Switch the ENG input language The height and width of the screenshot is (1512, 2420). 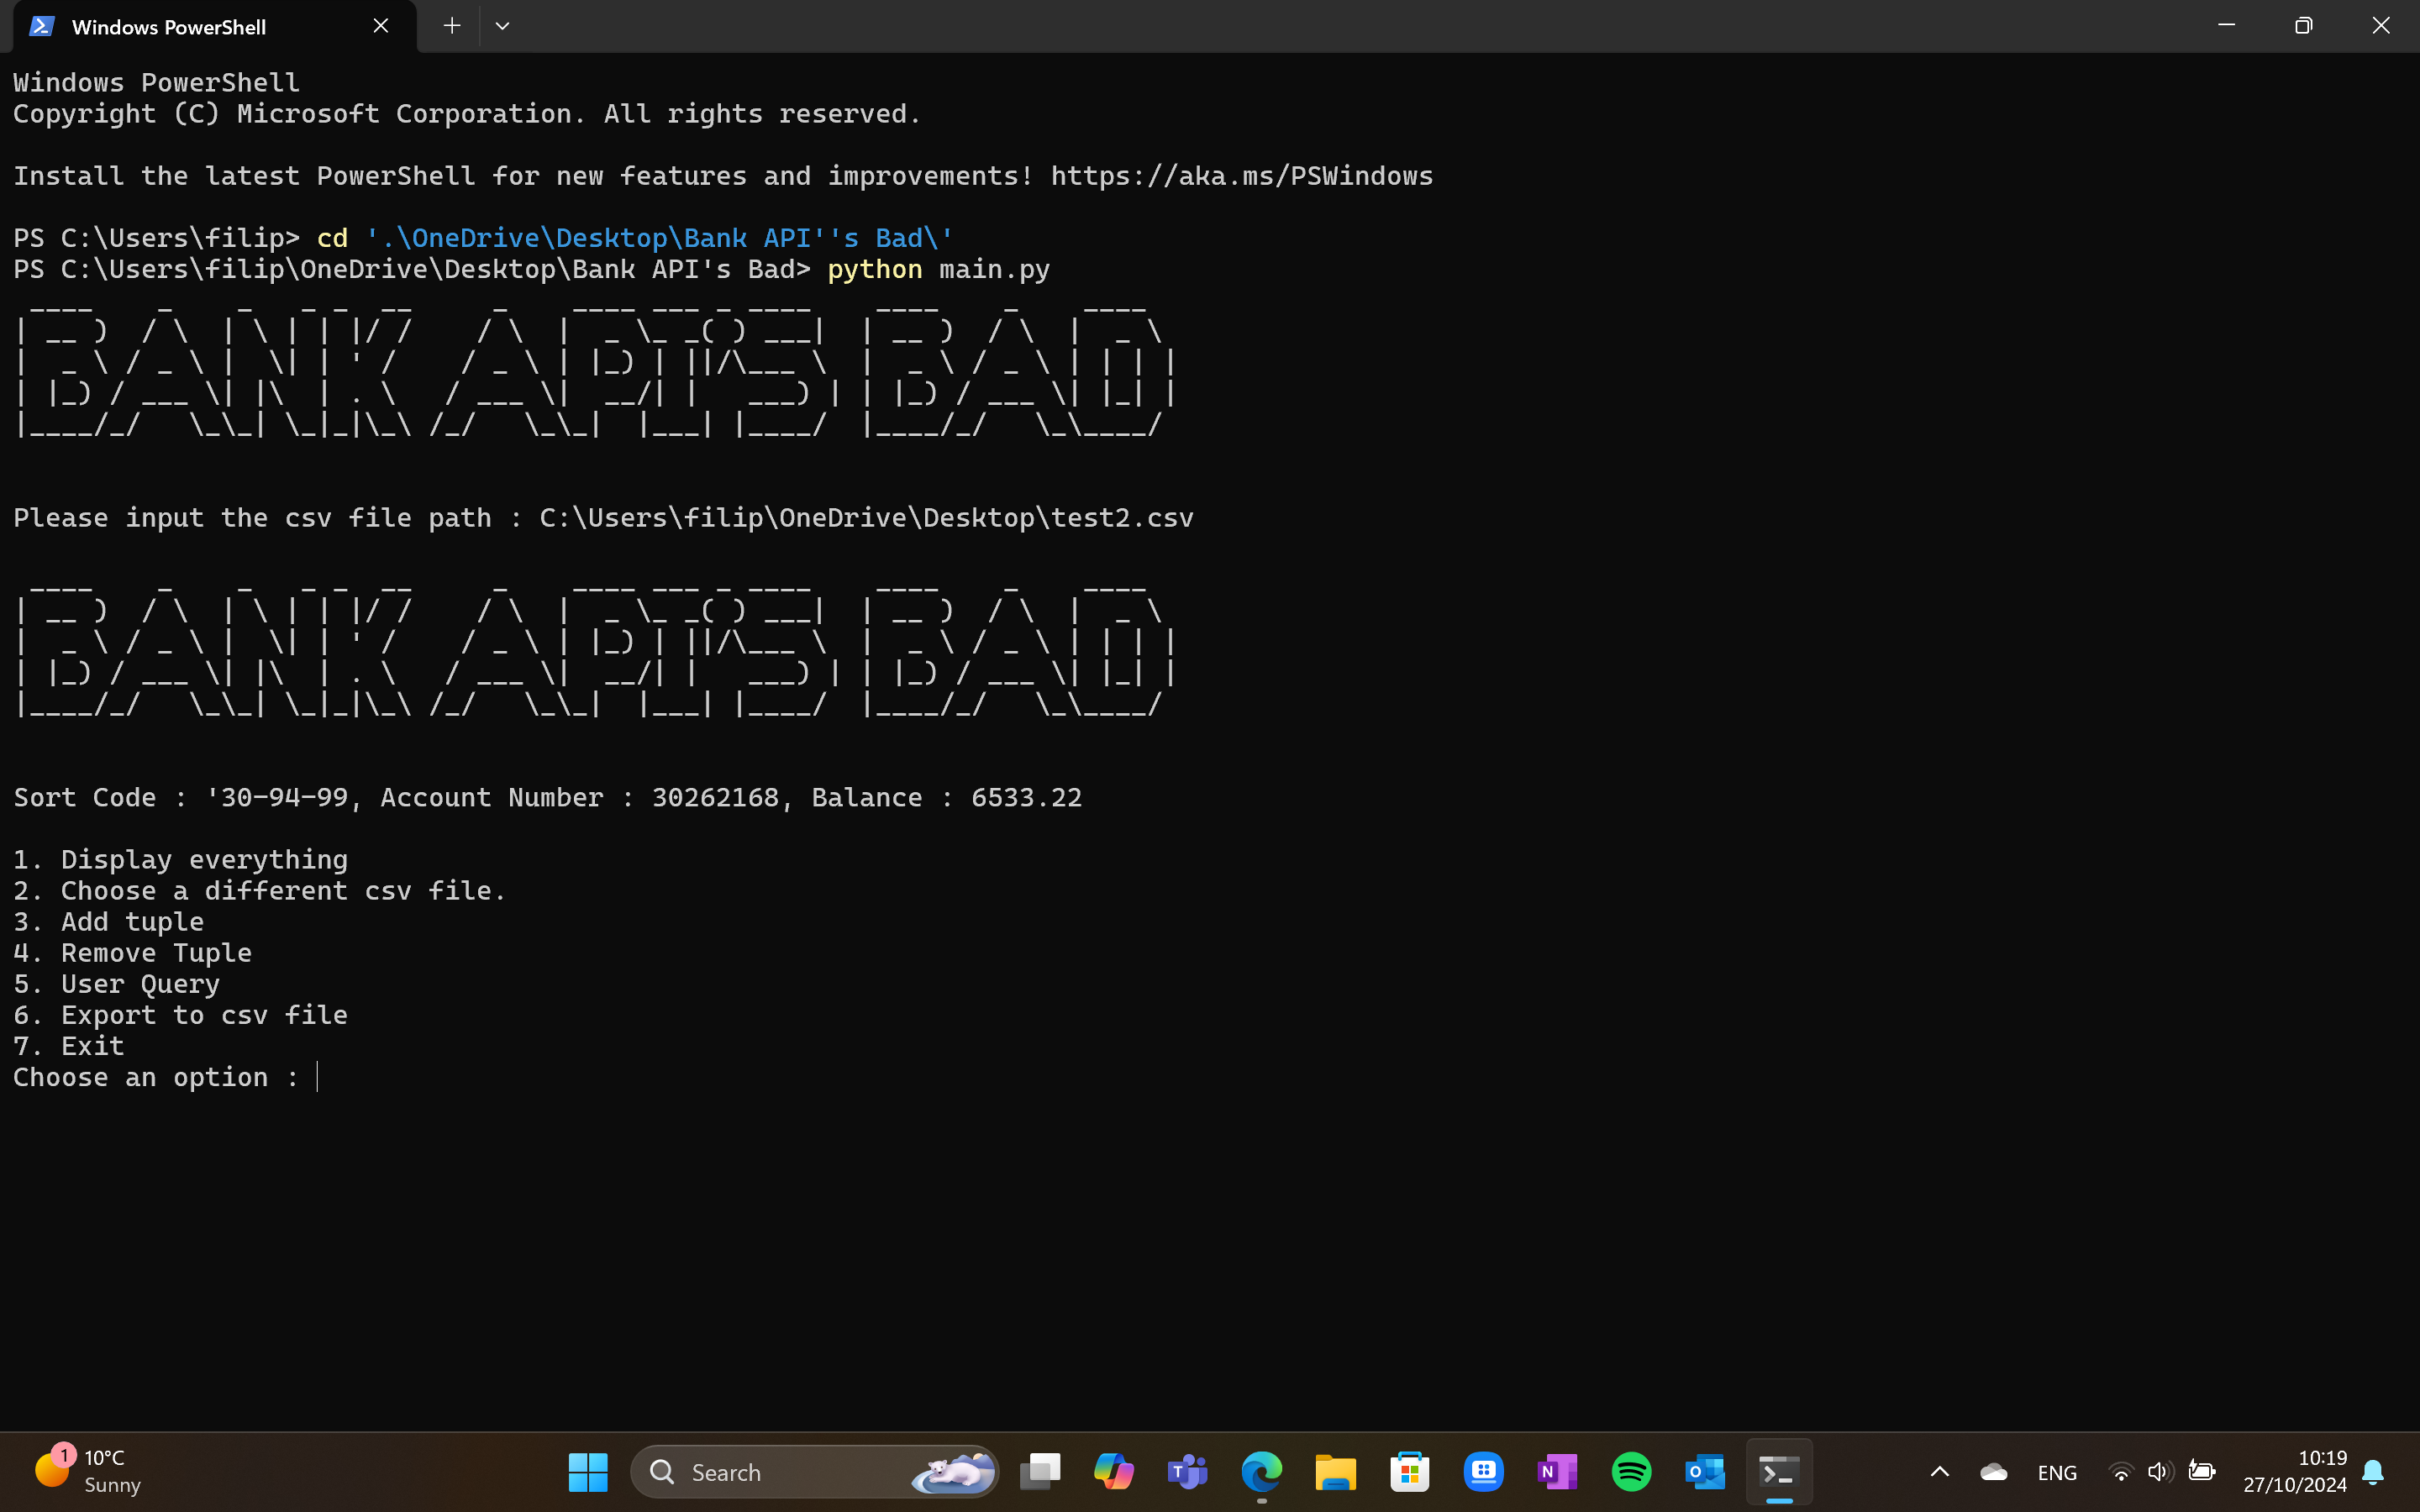pyautogui.click(x=2057, y=1473)
